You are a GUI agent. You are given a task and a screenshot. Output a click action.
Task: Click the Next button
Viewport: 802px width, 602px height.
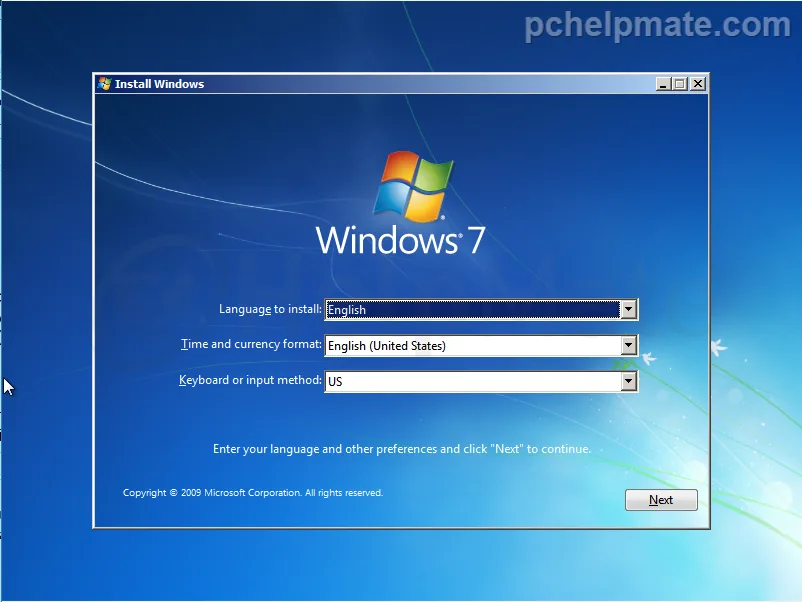pyautogui.click(x=661, y=500)
